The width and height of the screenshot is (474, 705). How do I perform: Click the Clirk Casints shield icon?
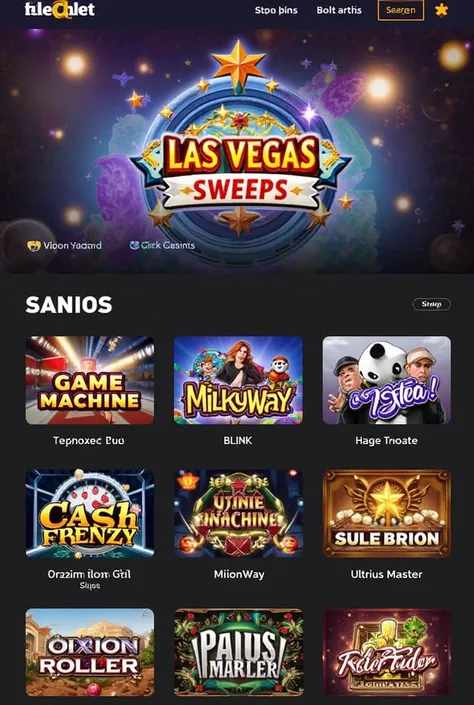point(134,245)
